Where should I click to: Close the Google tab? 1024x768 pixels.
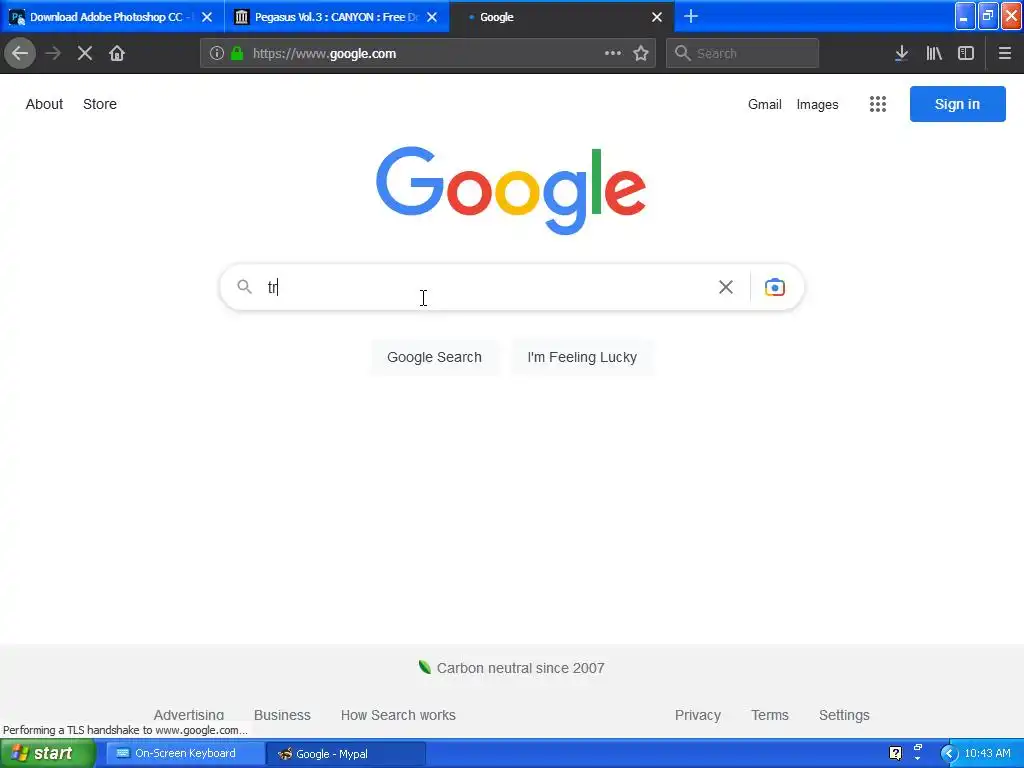[x=657, y=17]
